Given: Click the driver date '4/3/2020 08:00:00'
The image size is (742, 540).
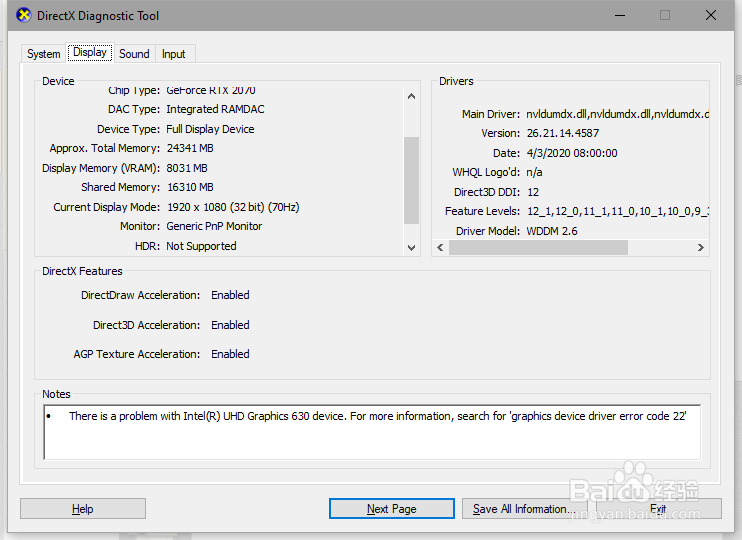Looking at the screenshot, I should (572, 153).
